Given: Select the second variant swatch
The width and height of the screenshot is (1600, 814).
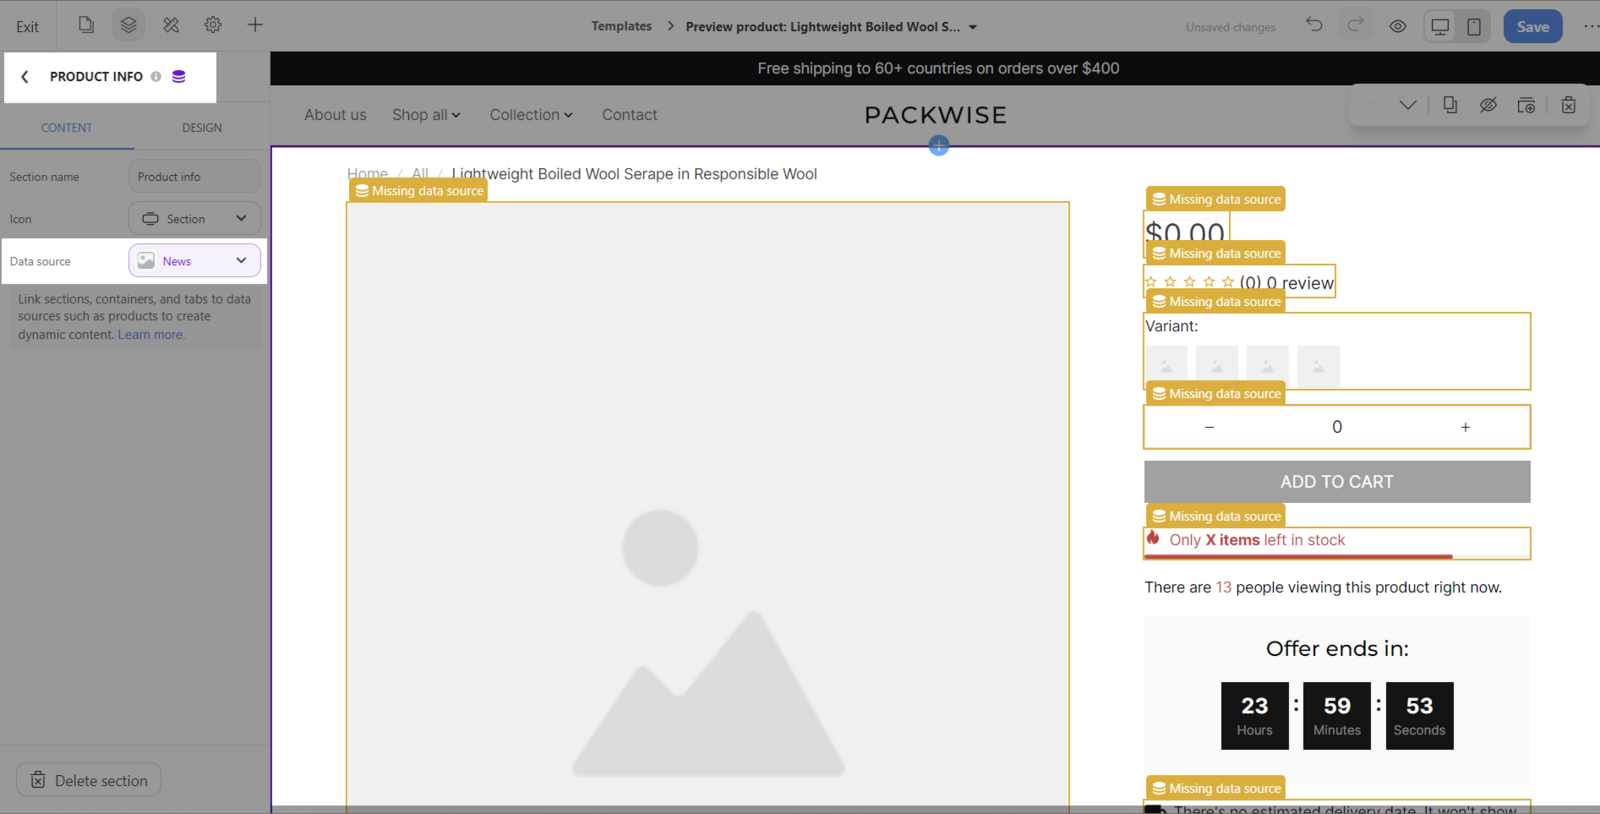Looking at the screenshot, I should [x=1217, y=366].
